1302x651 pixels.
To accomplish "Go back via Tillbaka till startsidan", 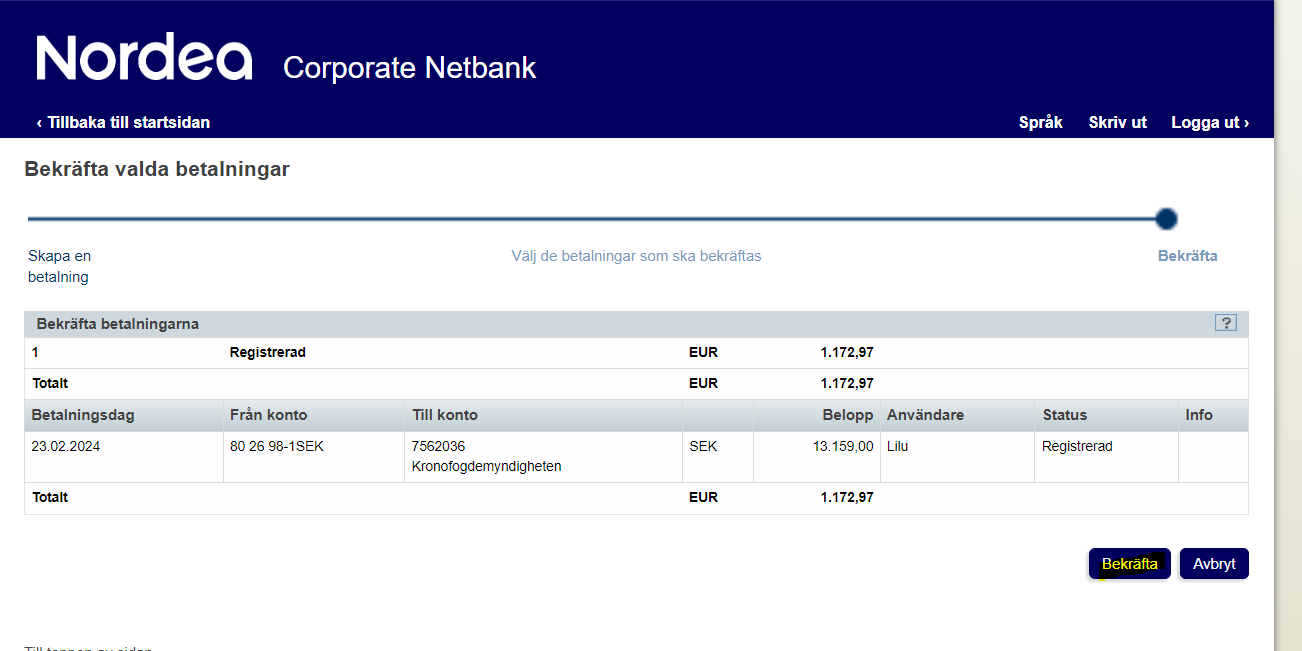I will (x=123, y=123).
